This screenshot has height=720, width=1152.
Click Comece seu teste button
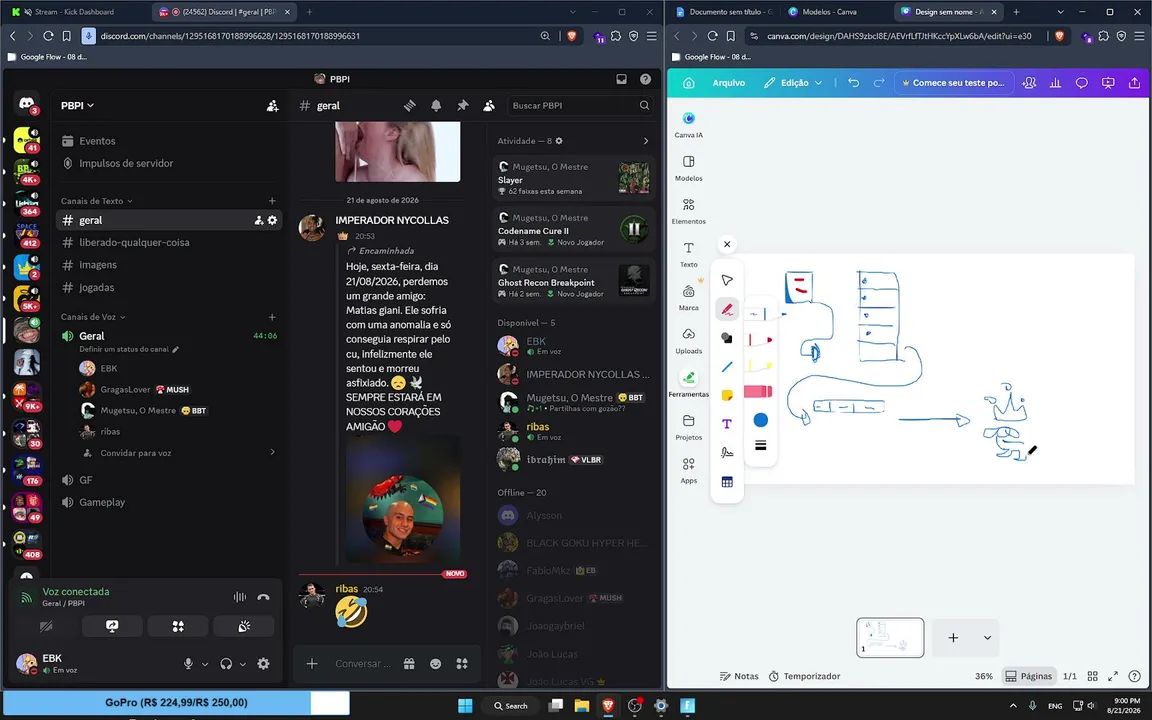[952, 83]
